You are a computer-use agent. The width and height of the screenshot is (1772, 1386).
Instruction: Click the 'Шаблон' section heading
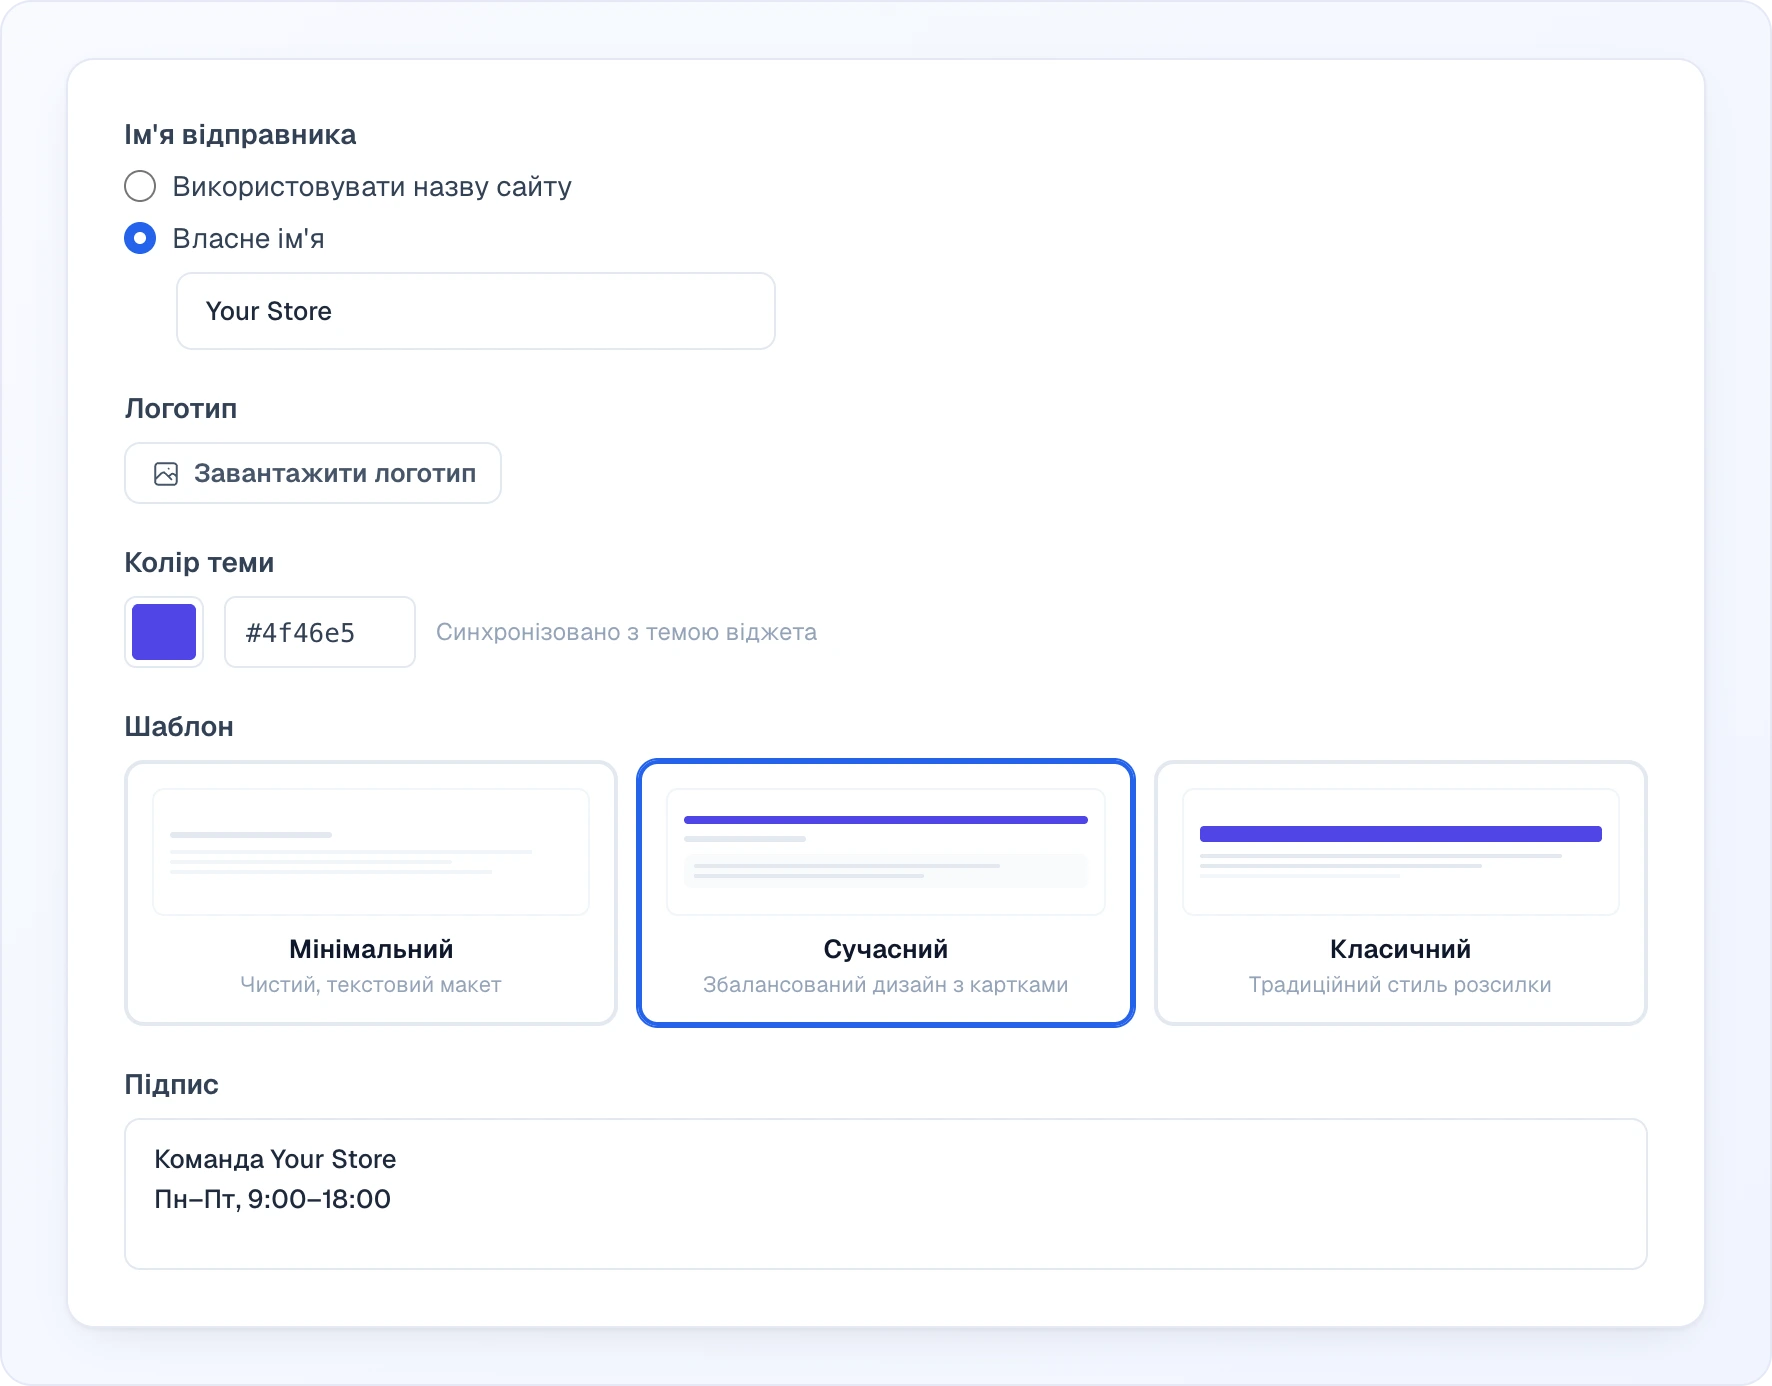coord(179,727)
